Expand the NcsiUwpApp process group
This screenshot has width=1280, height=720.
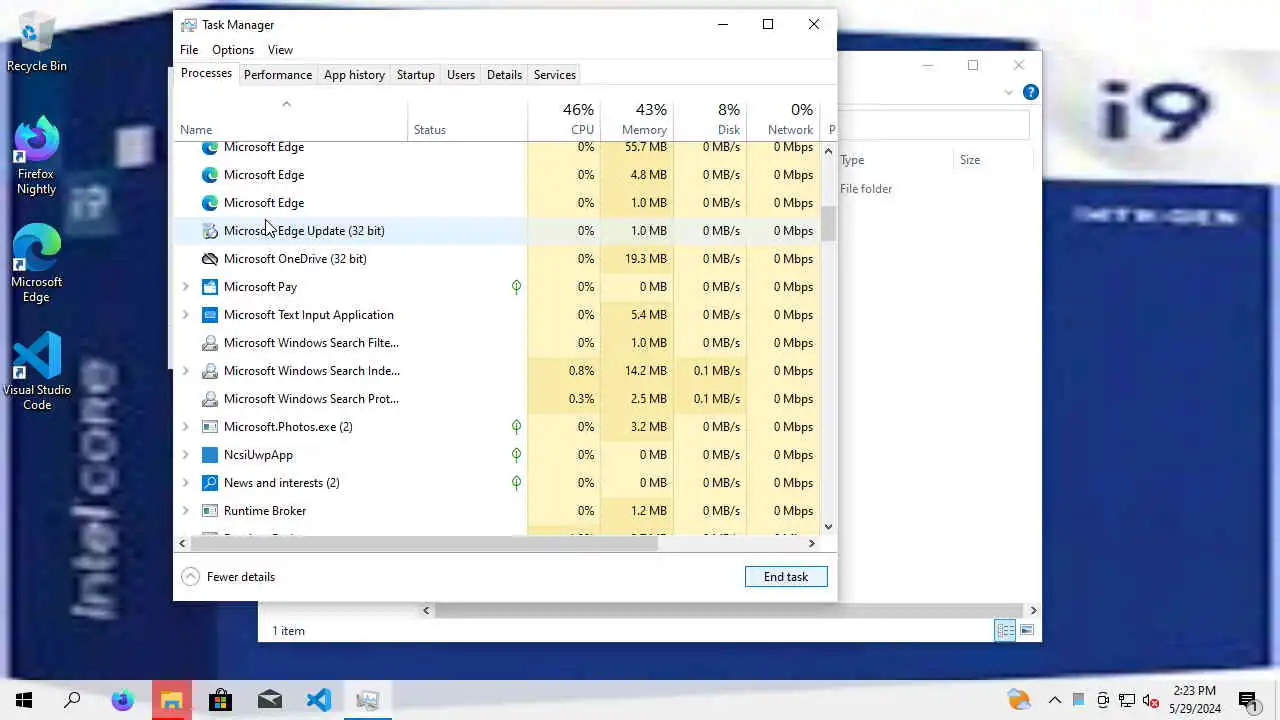[185, 455]
